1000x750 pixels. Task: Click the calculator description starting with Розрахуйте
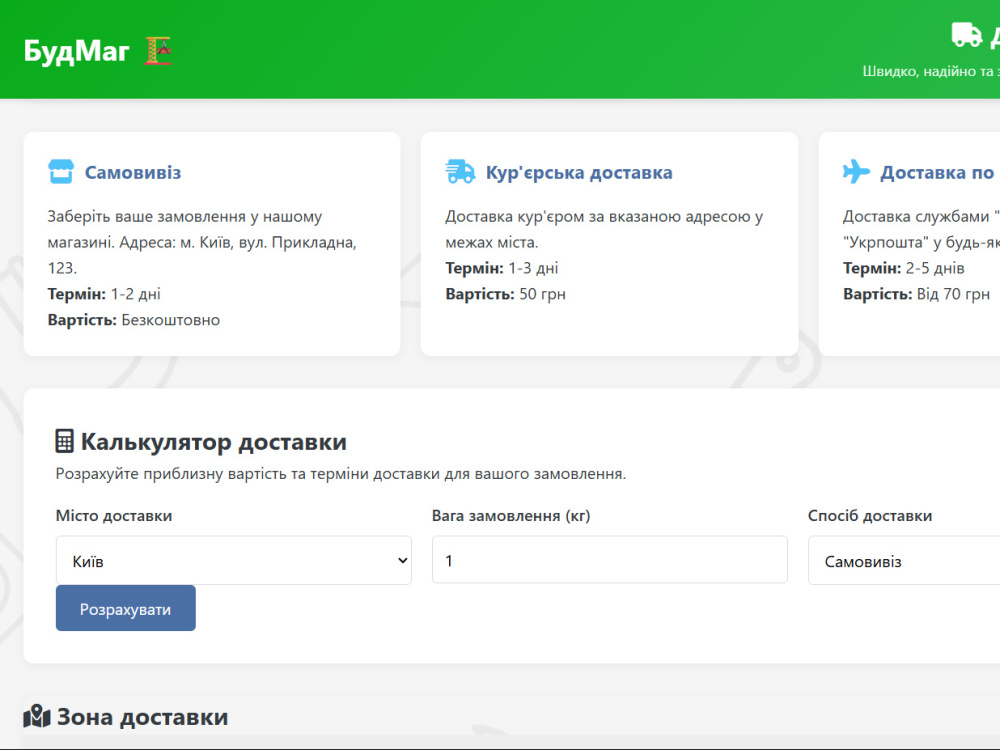(x=341, y=474)
